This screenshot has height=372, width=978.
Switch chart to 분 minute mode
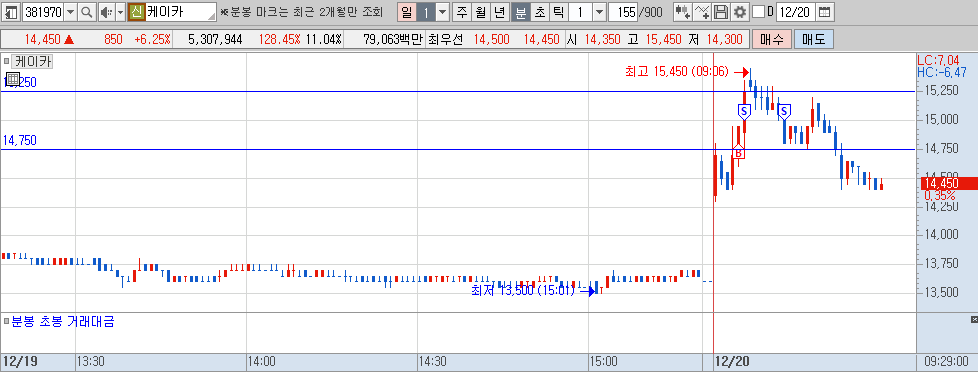point(520,12)
